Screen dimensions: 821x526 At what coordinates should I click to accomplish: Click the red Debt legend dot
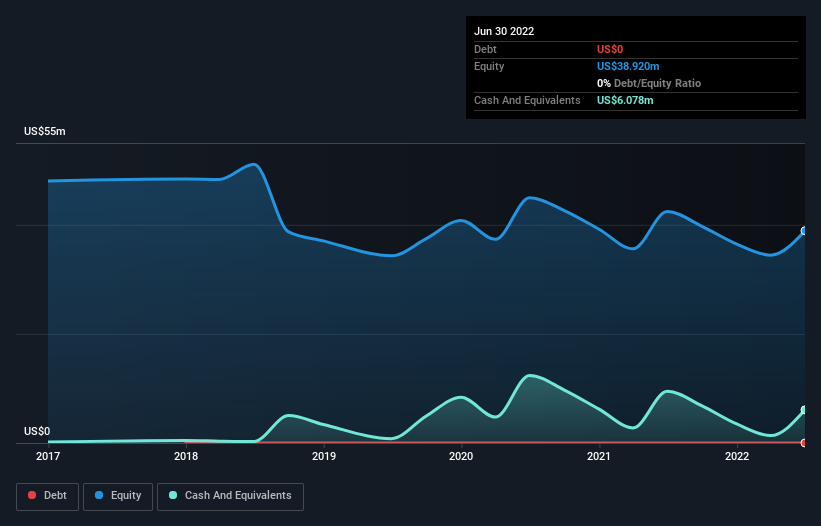click(x=32, y=495)
